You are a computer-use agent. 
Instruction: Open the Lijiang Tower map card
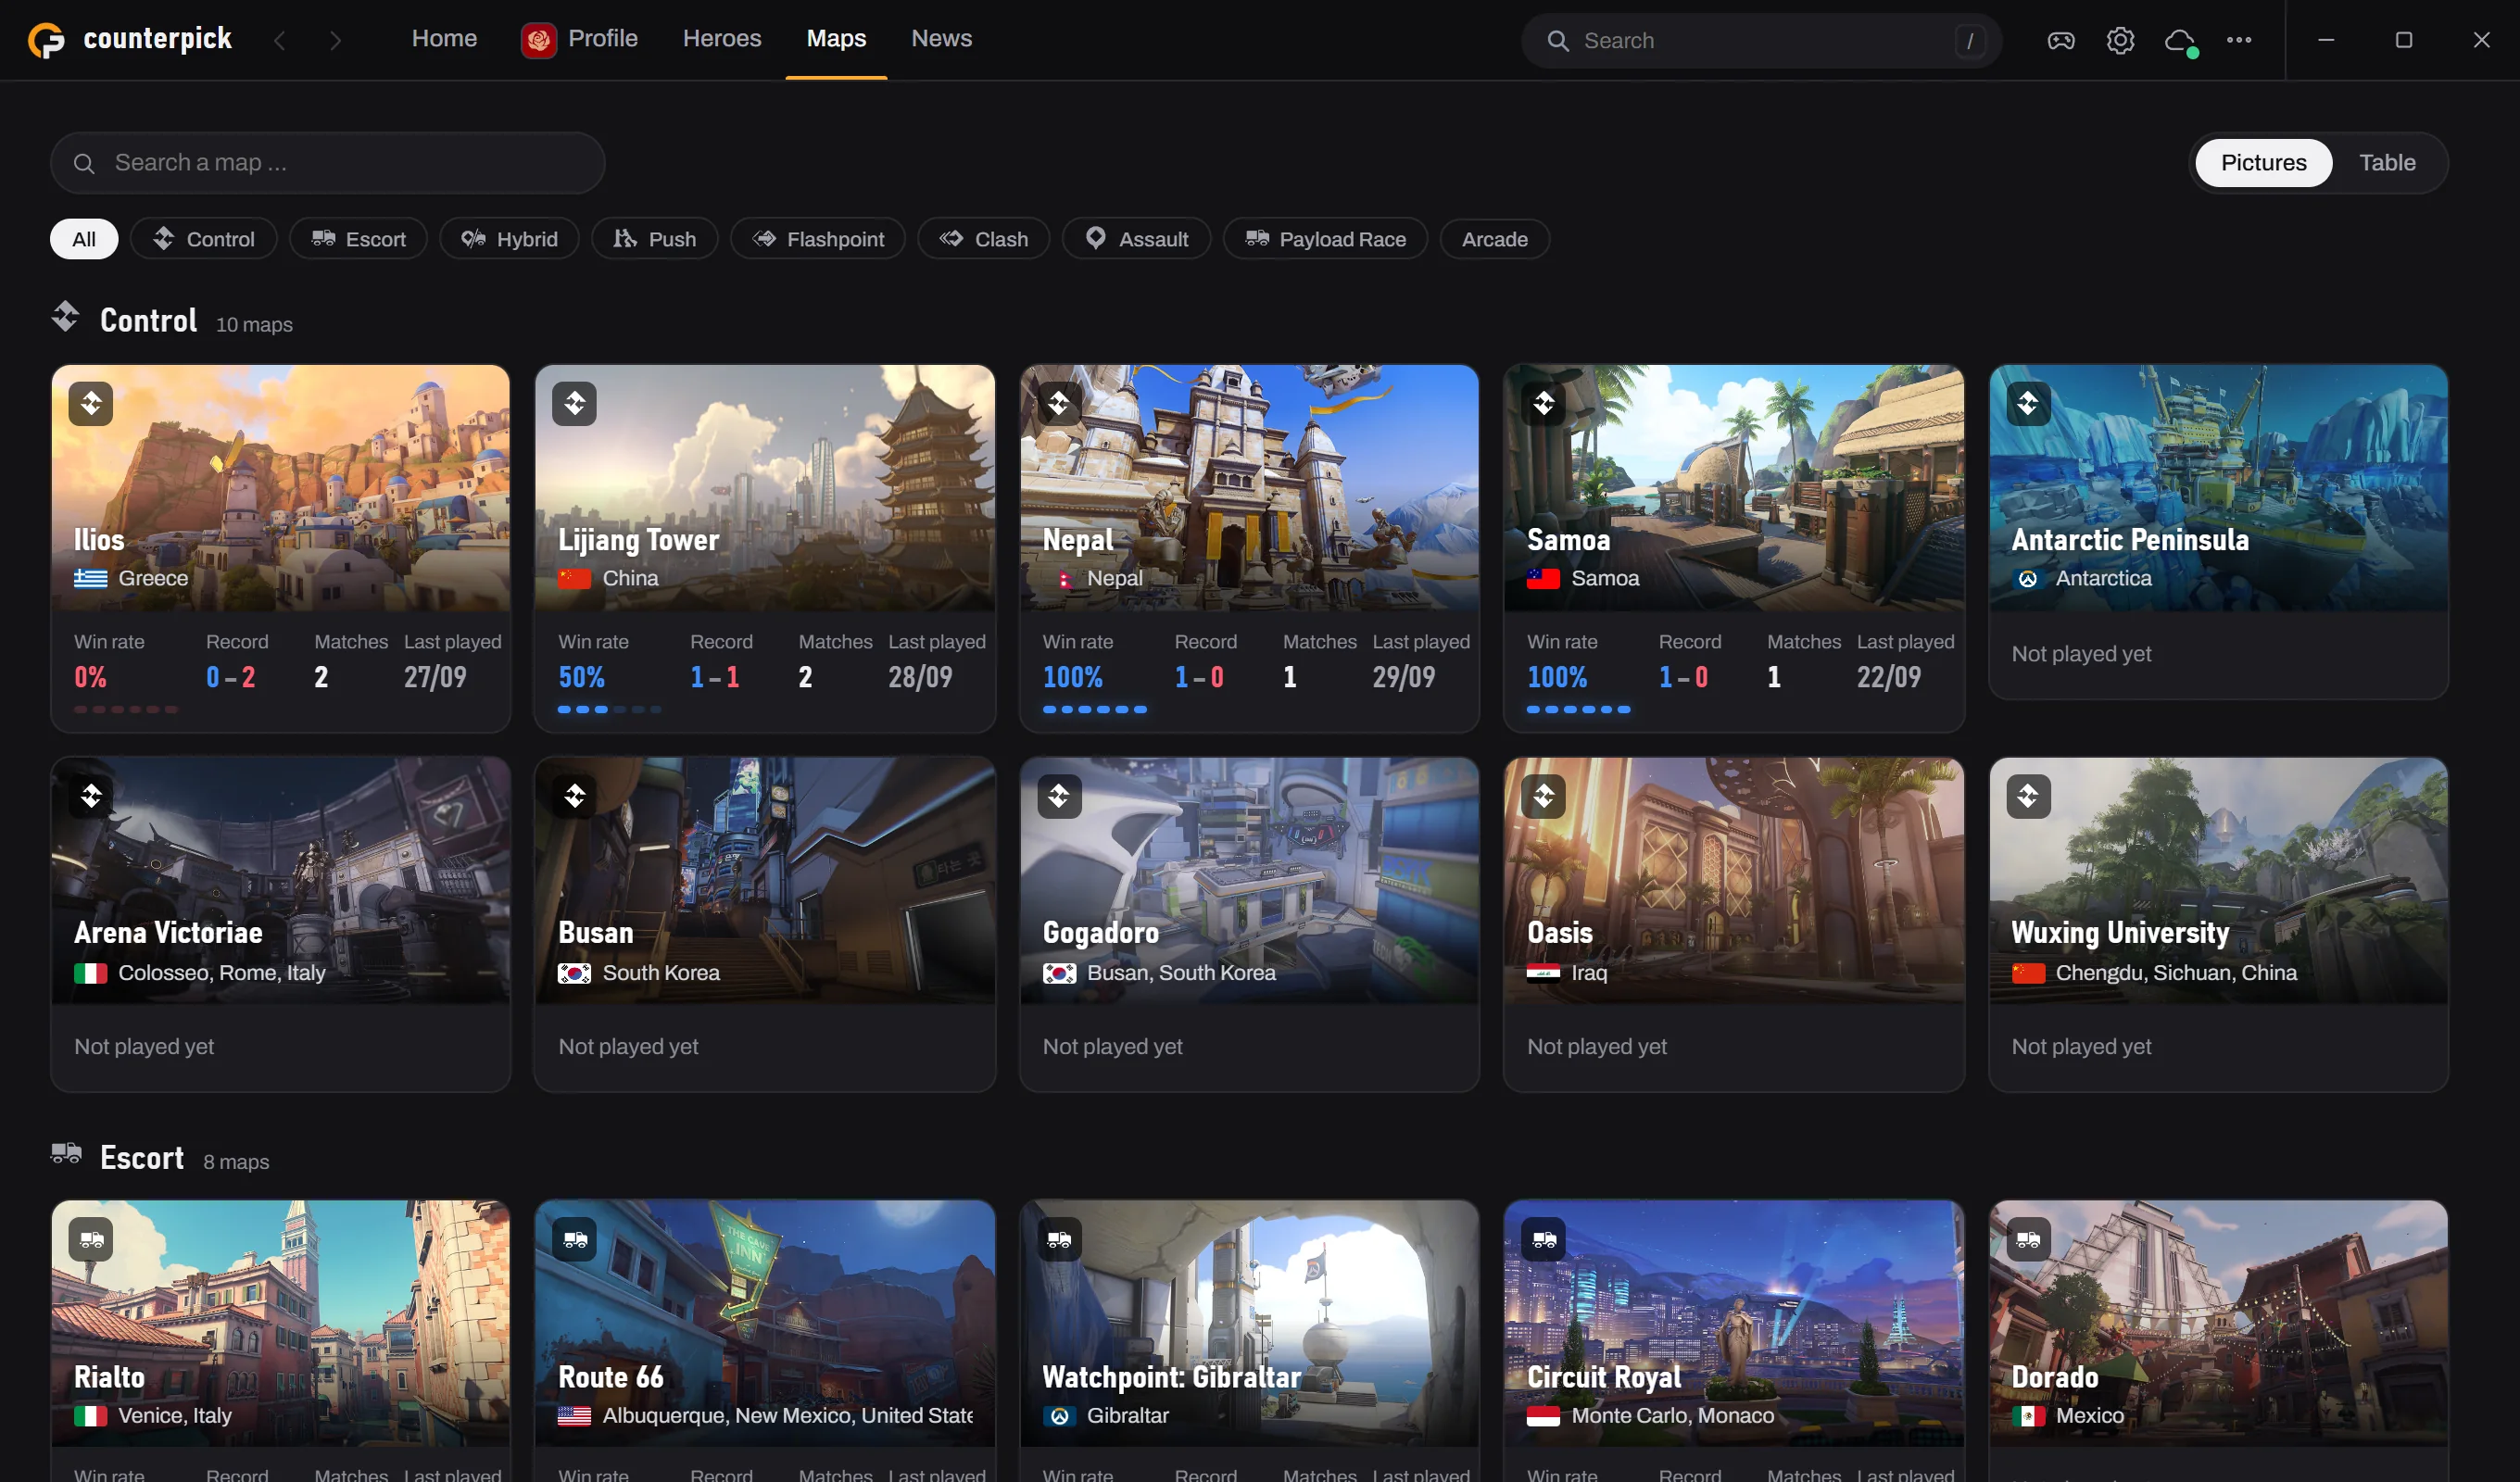coord(765,548)
